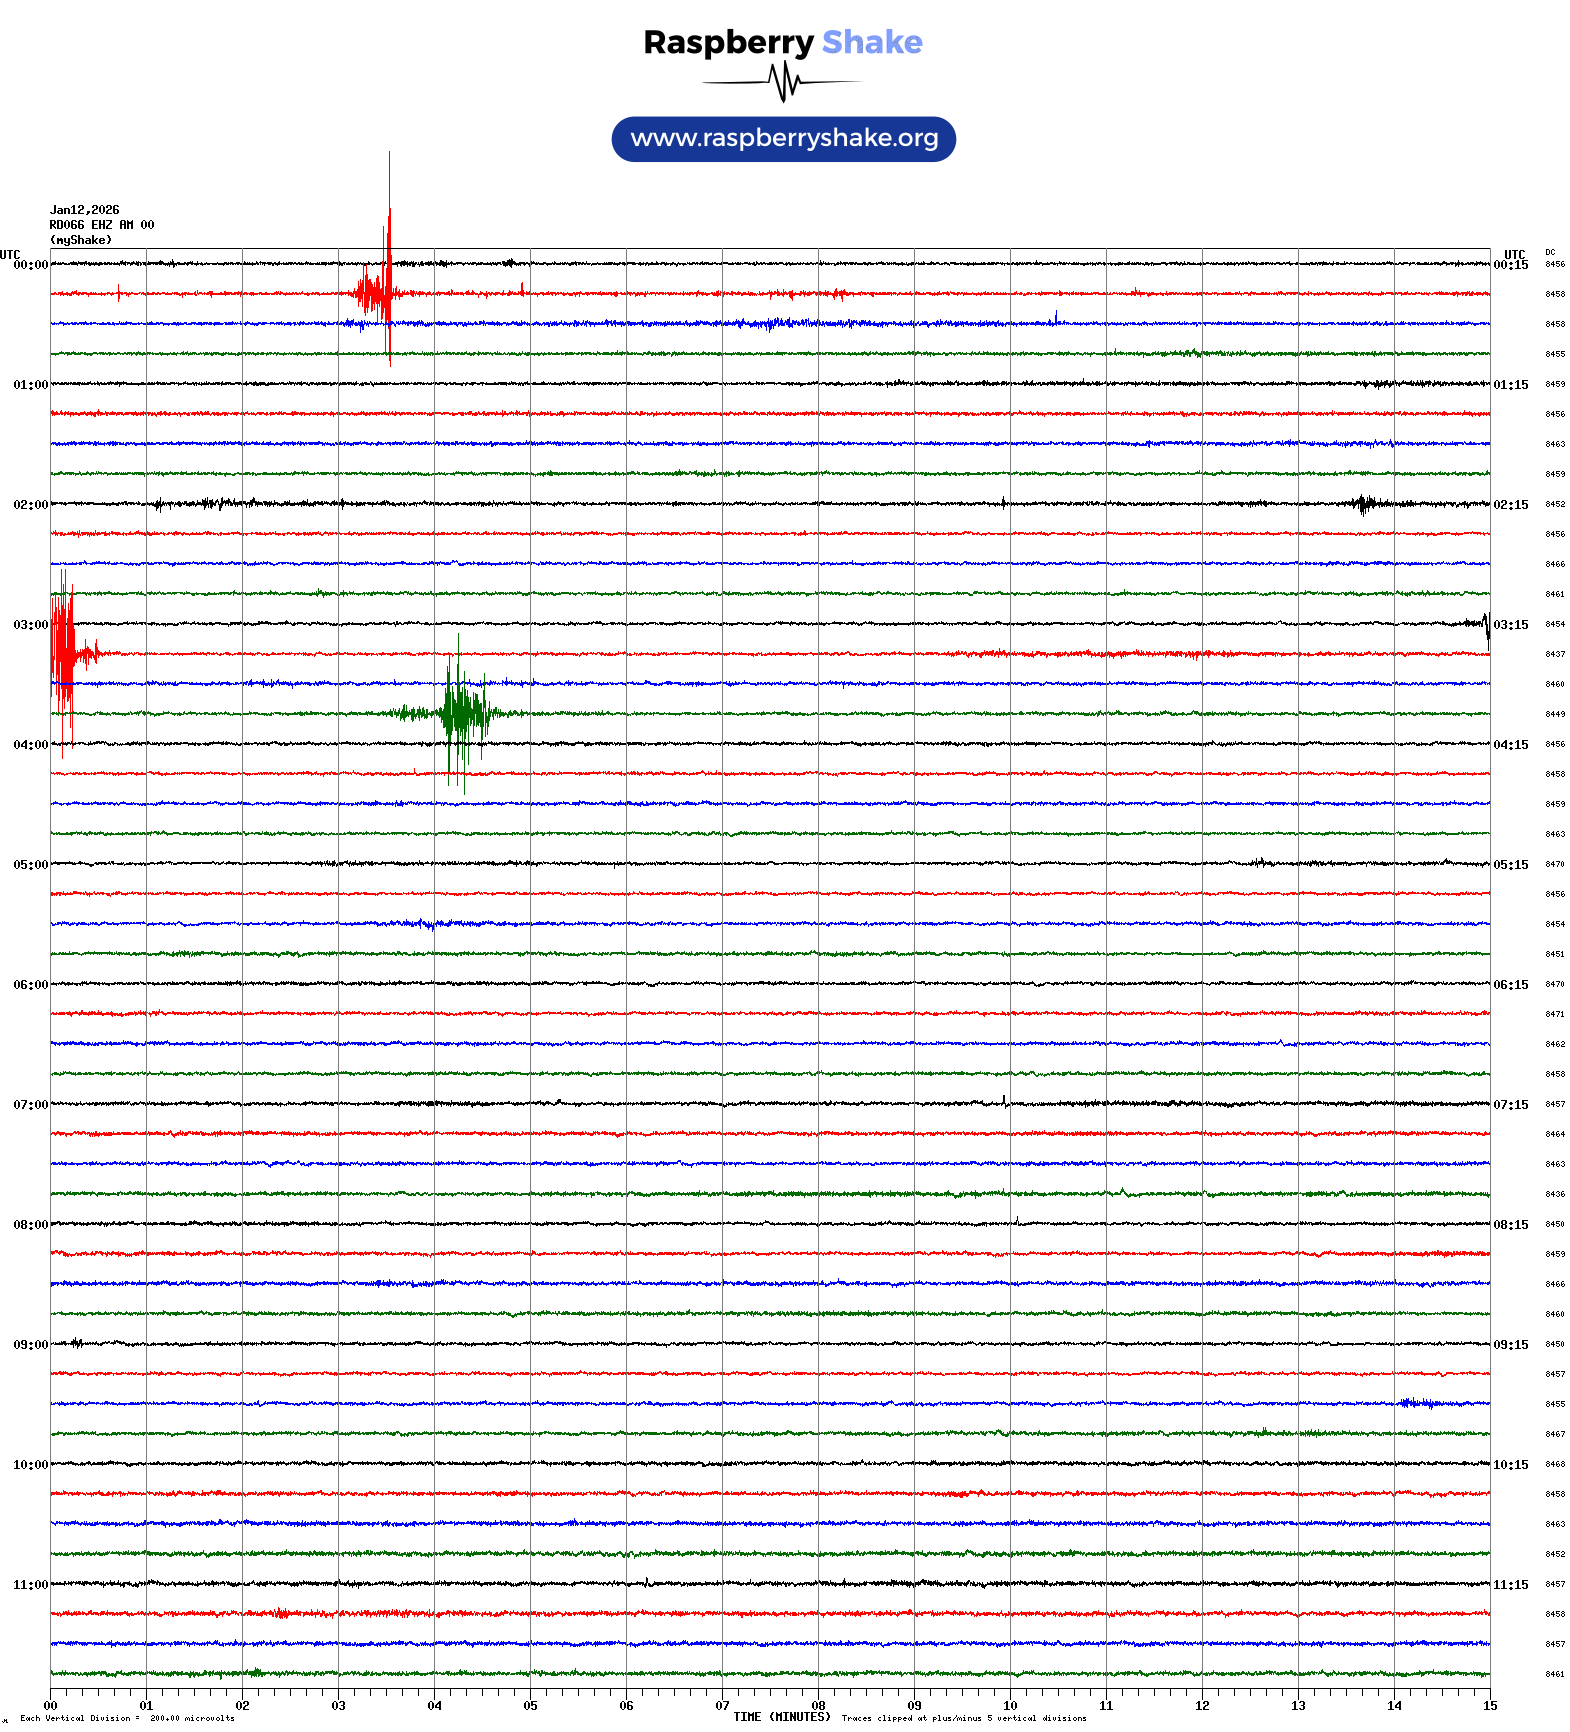Click the black spike at end of 03:00 trace
This screenshot has height=1732, width=1570.
(x=1486, y=627)
